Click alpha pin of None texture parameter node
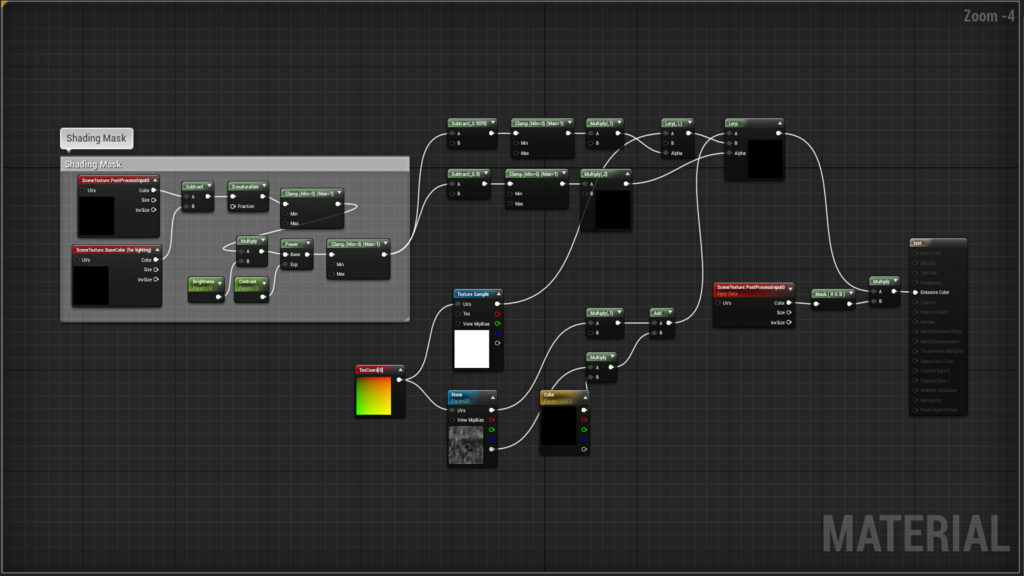The height and width of the screenshot is (576, 1024). coord(492,449)
